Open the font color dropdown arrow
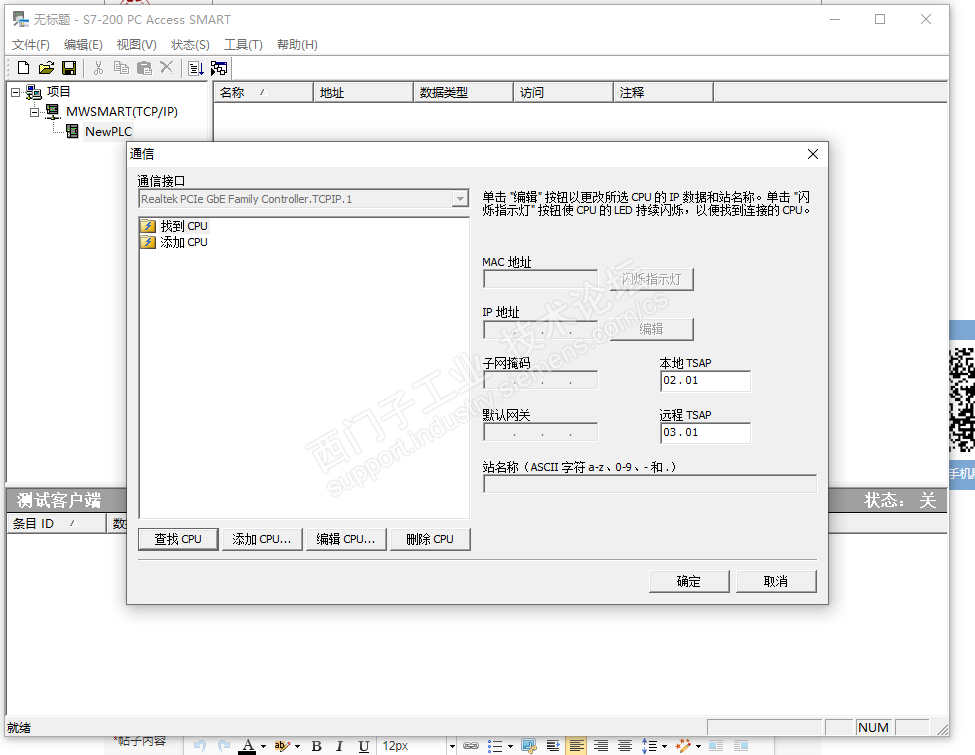The image size is (975, 755). point(264,746)
